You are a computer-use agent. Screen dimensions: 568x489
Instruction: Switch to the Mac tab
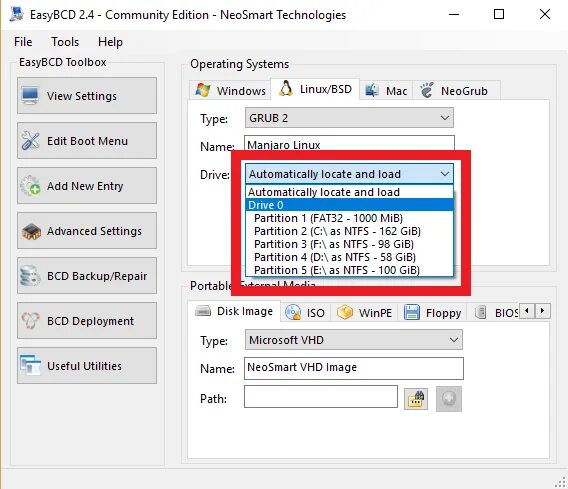point(386,91)
